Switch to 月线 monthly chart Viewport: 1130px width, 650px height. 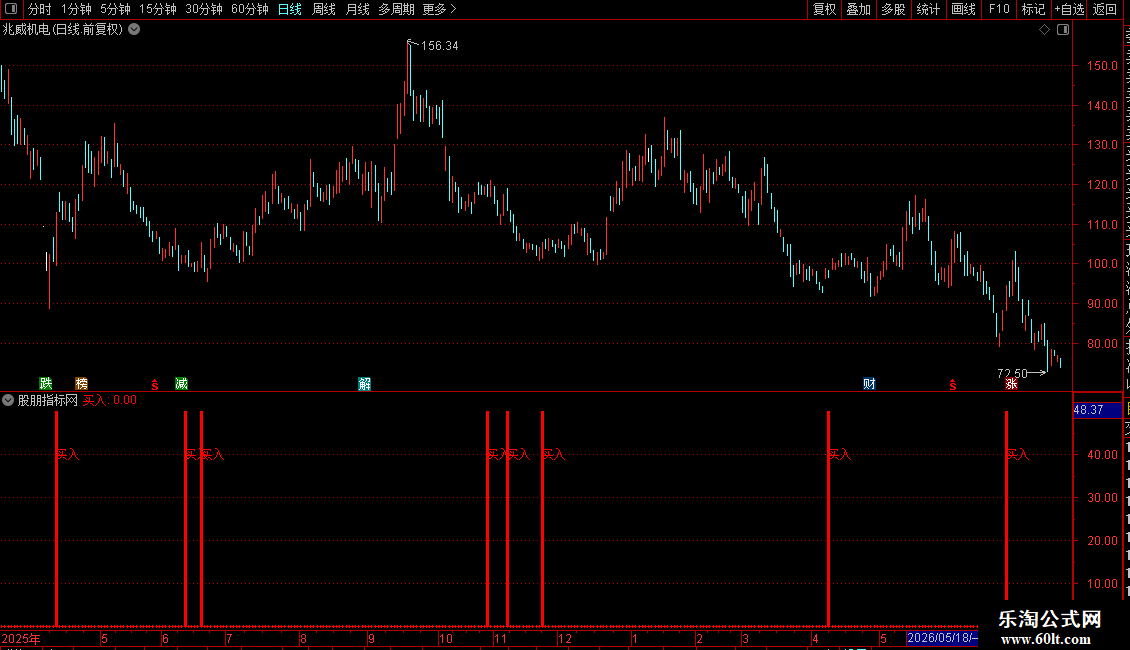point(357,9)
